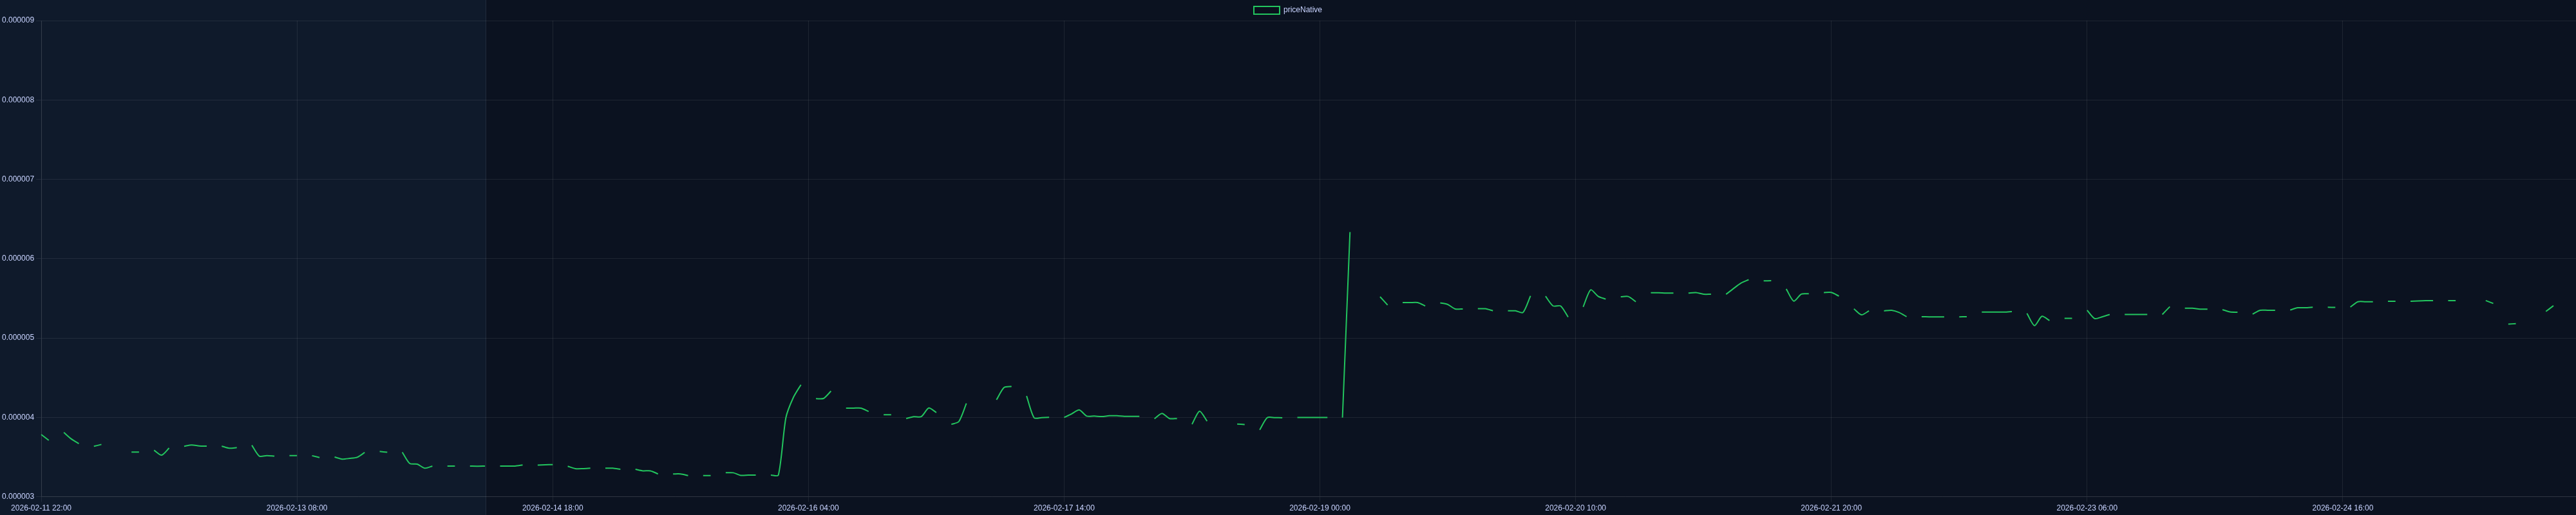Click the green priceNative legend color box
Screen dimensions: 2576x515
pos(1266,10)
